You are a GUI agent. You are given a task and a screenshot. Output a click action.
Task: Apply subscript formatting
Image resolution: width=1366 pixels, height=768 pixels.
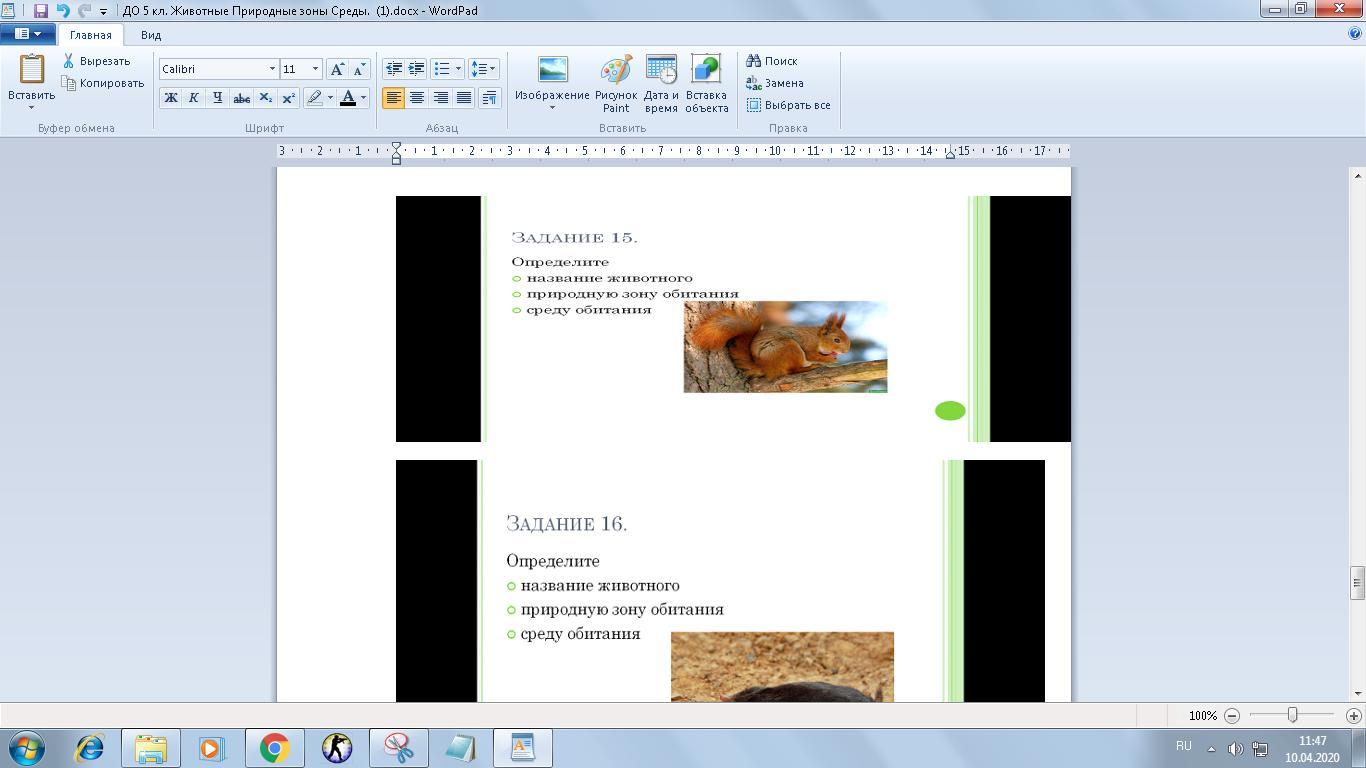(265, 98)
